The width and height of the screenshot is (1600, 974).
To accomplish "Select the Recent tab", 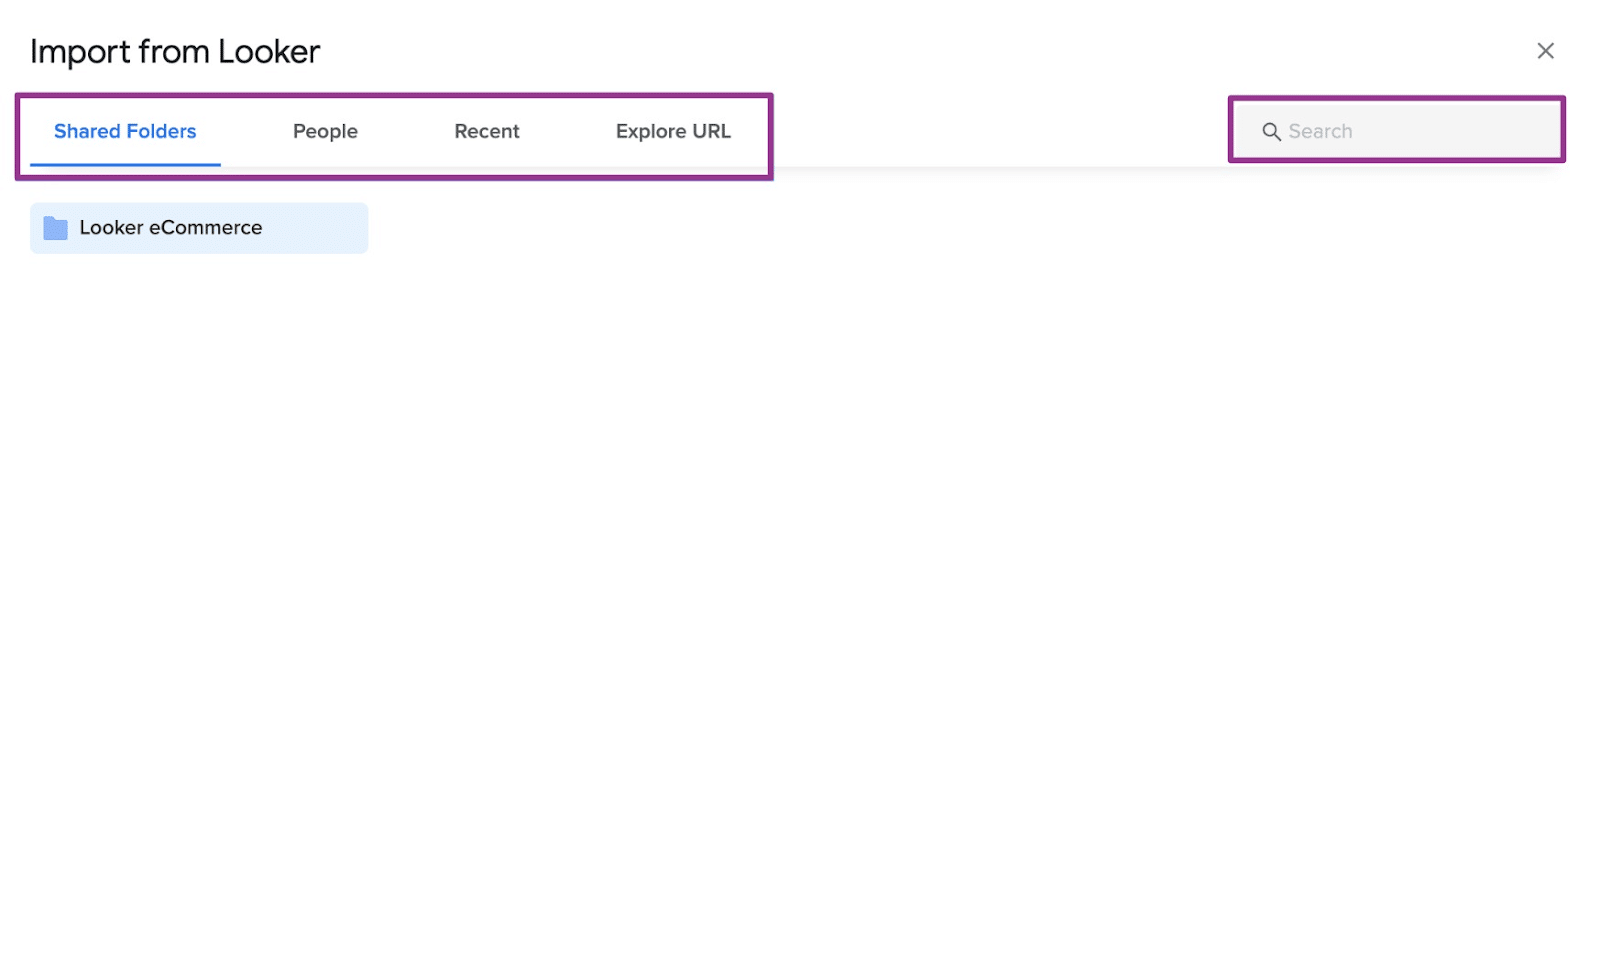I will [487, 132].
